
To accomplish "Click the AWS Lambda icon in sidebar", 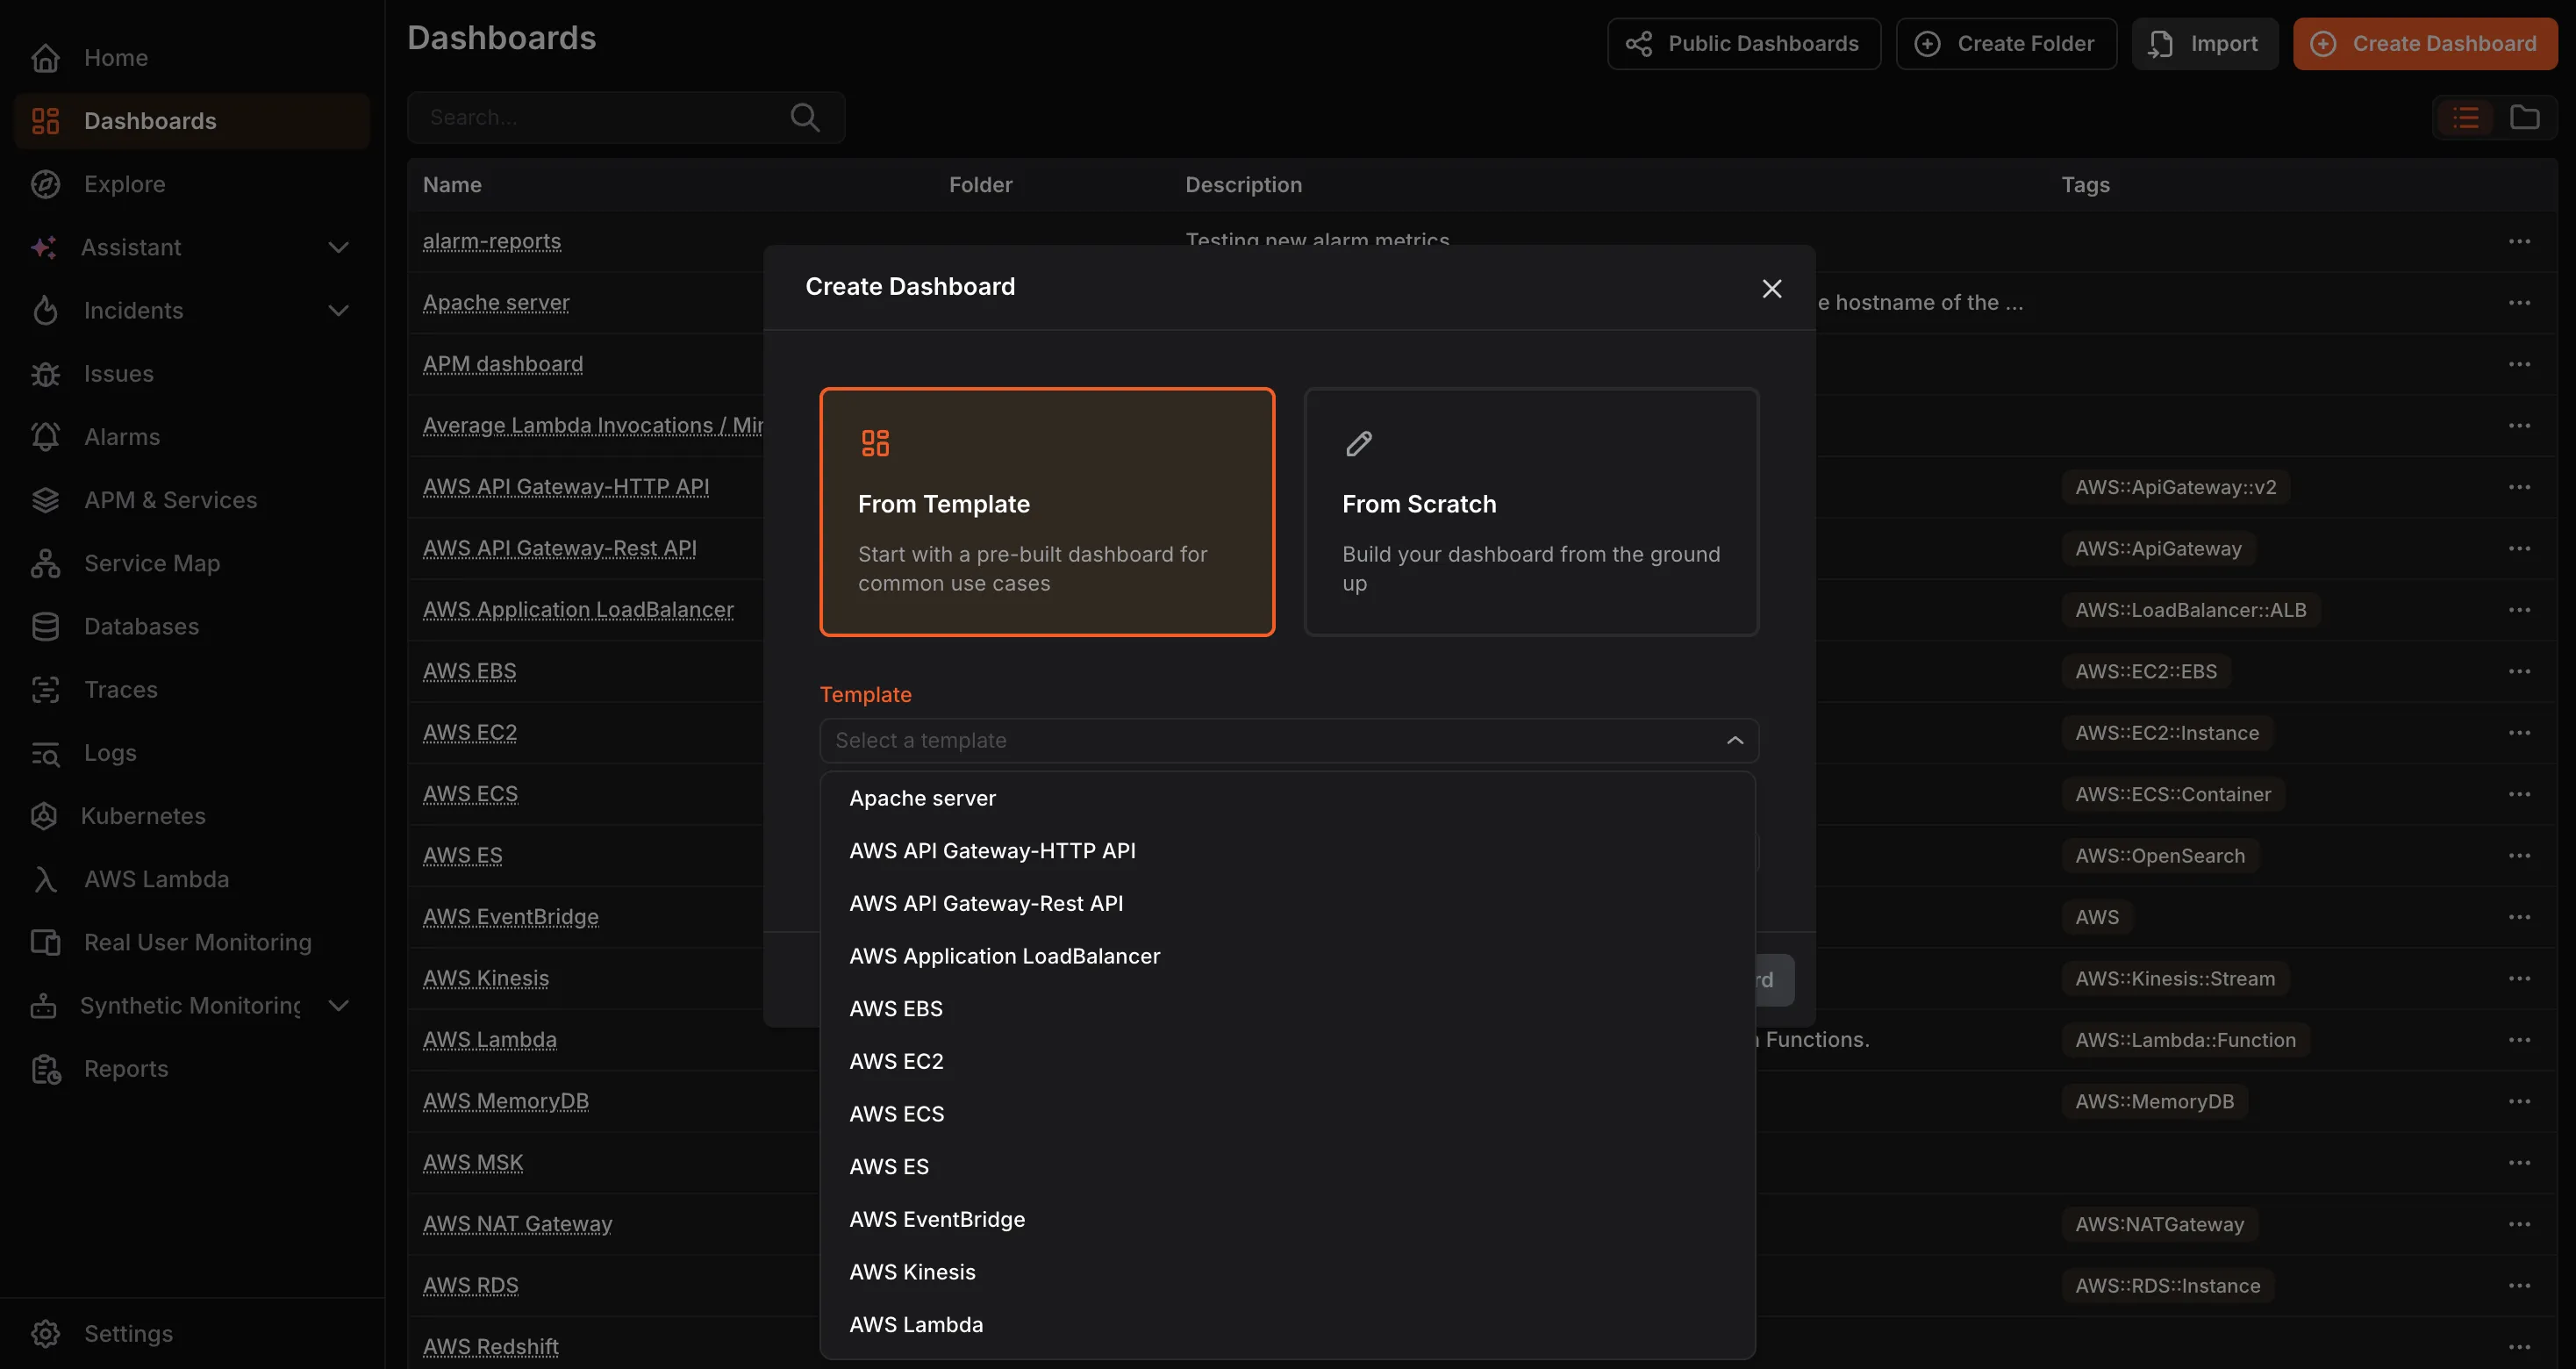I will click(x=46, y=879).
